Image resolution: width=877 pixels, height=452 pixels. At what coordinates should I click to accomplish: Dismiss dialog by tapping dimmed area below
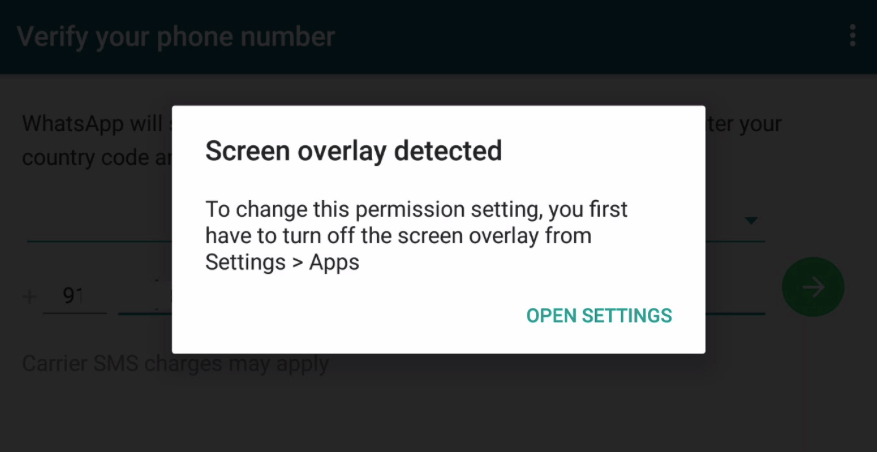(438, 403)
